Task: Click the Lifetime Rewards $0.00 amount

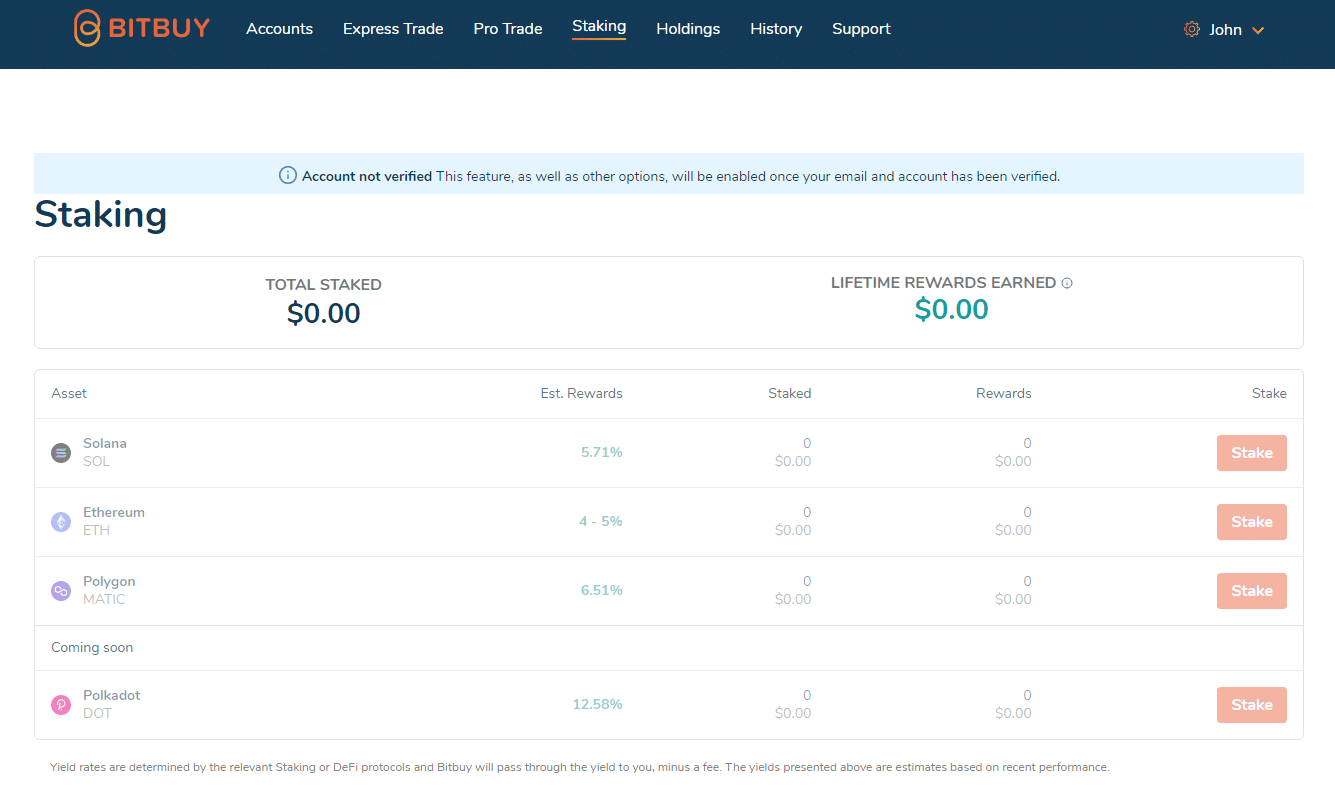Action: click(x=951, y=310)
